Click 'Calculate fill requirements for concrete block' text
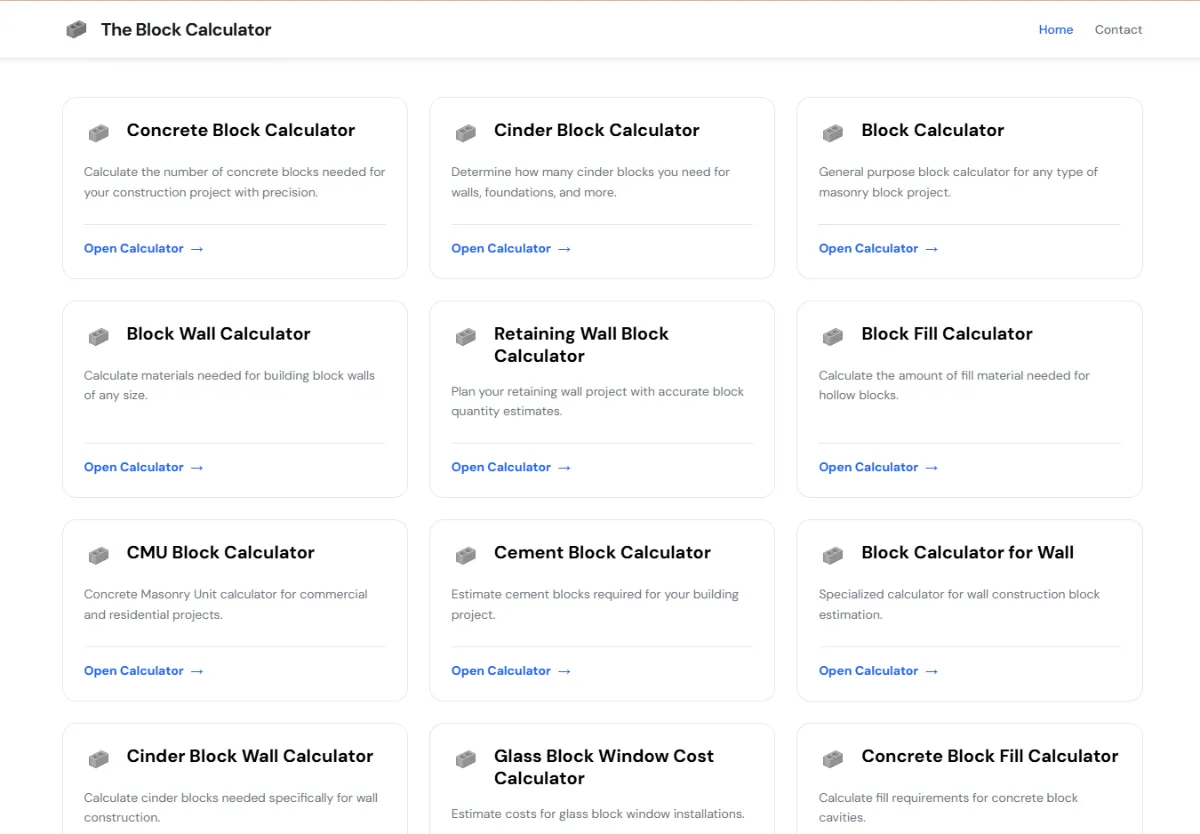 pos(949,808)
